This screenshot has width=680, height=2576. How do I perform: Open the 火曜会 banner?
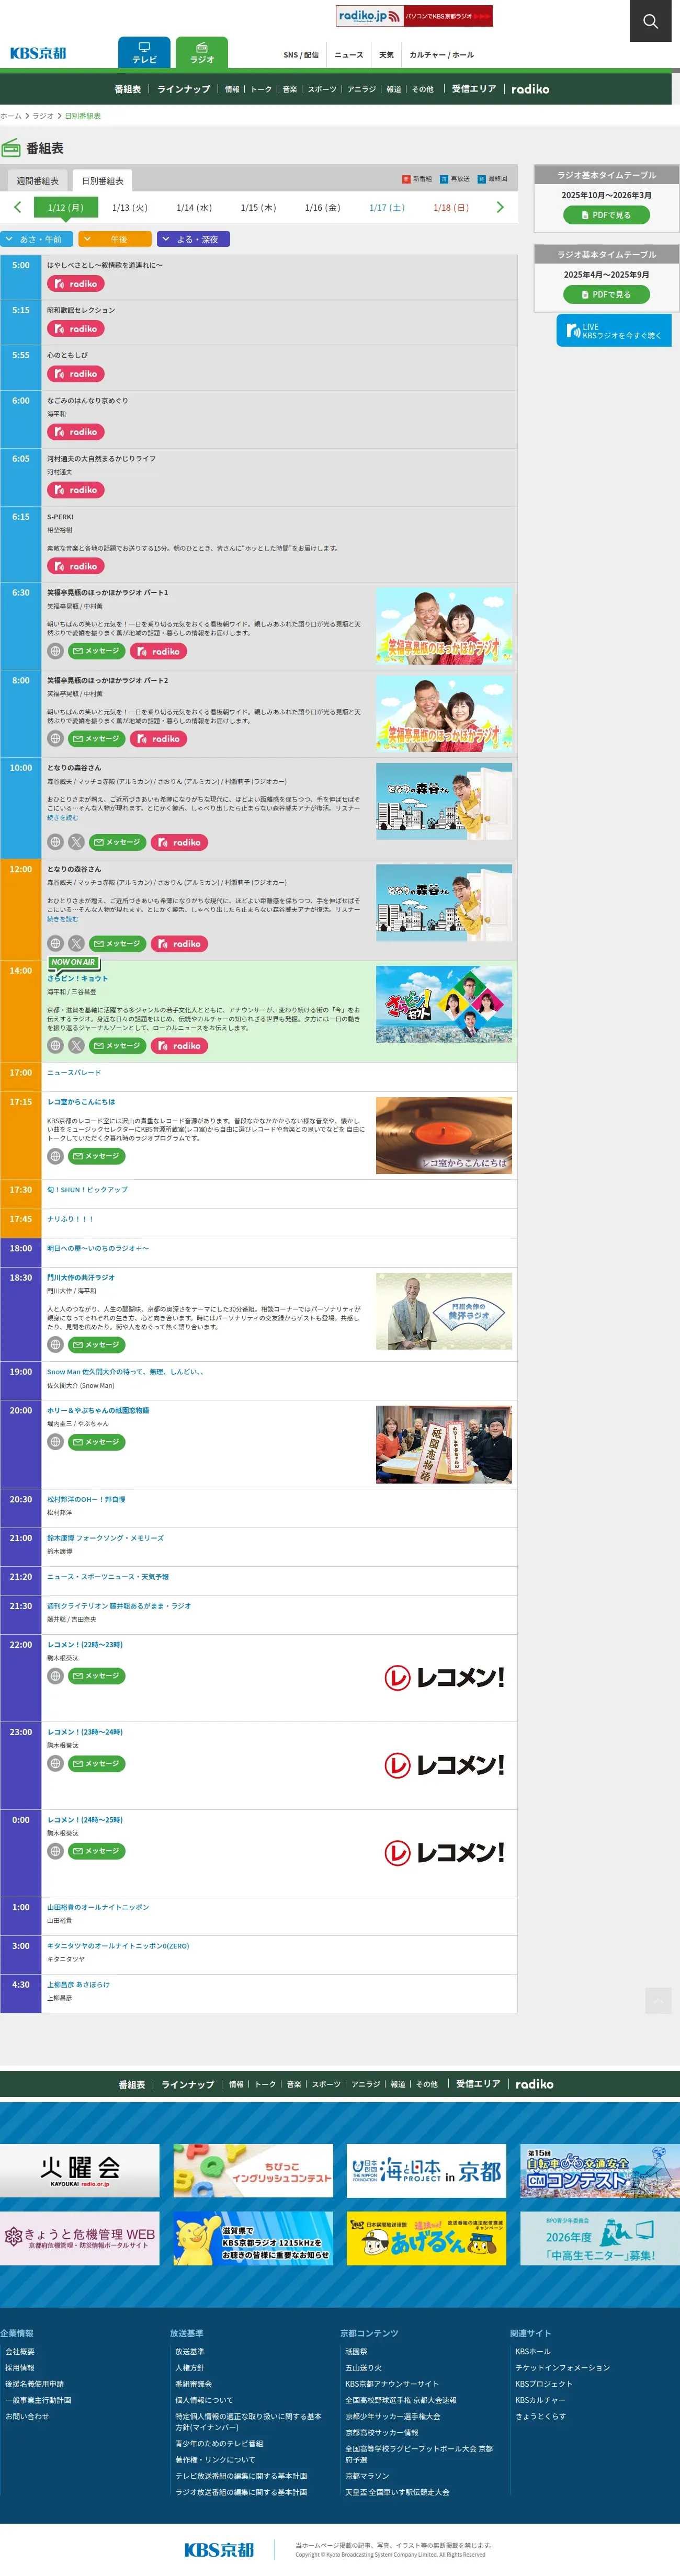(80, 2170)
